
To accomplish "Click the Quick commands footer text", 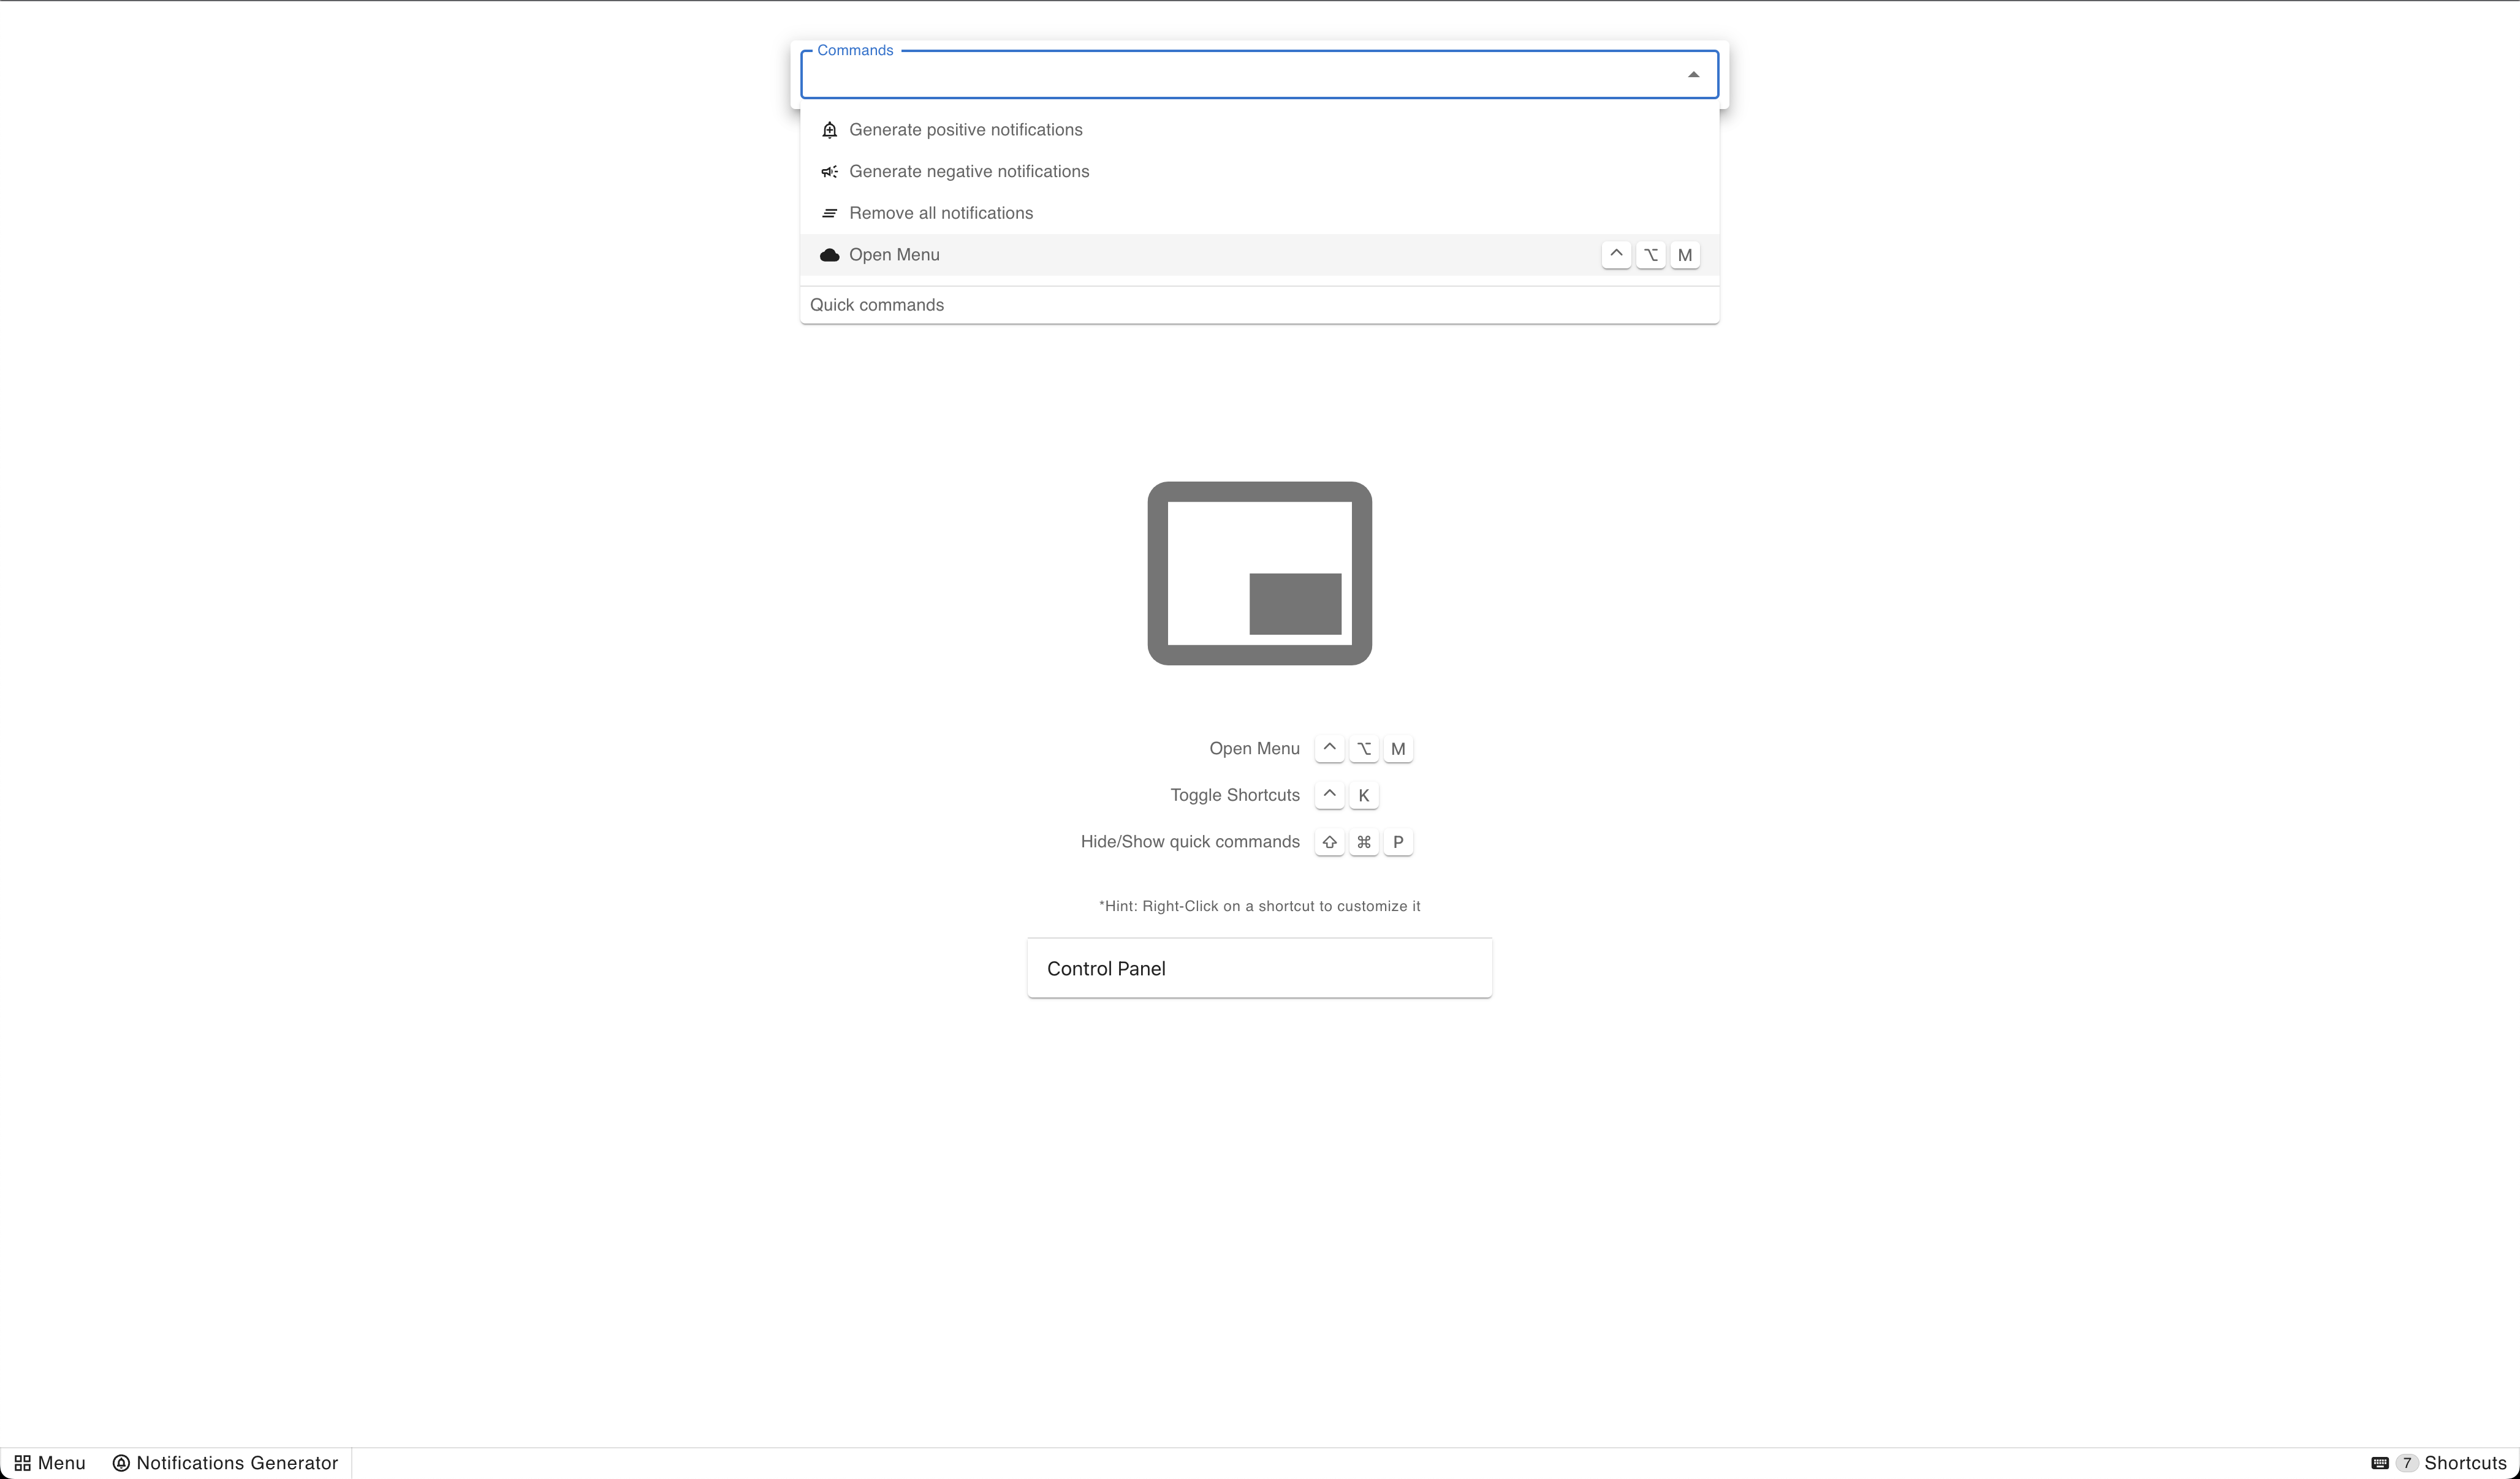I will [x=877, y=305].
